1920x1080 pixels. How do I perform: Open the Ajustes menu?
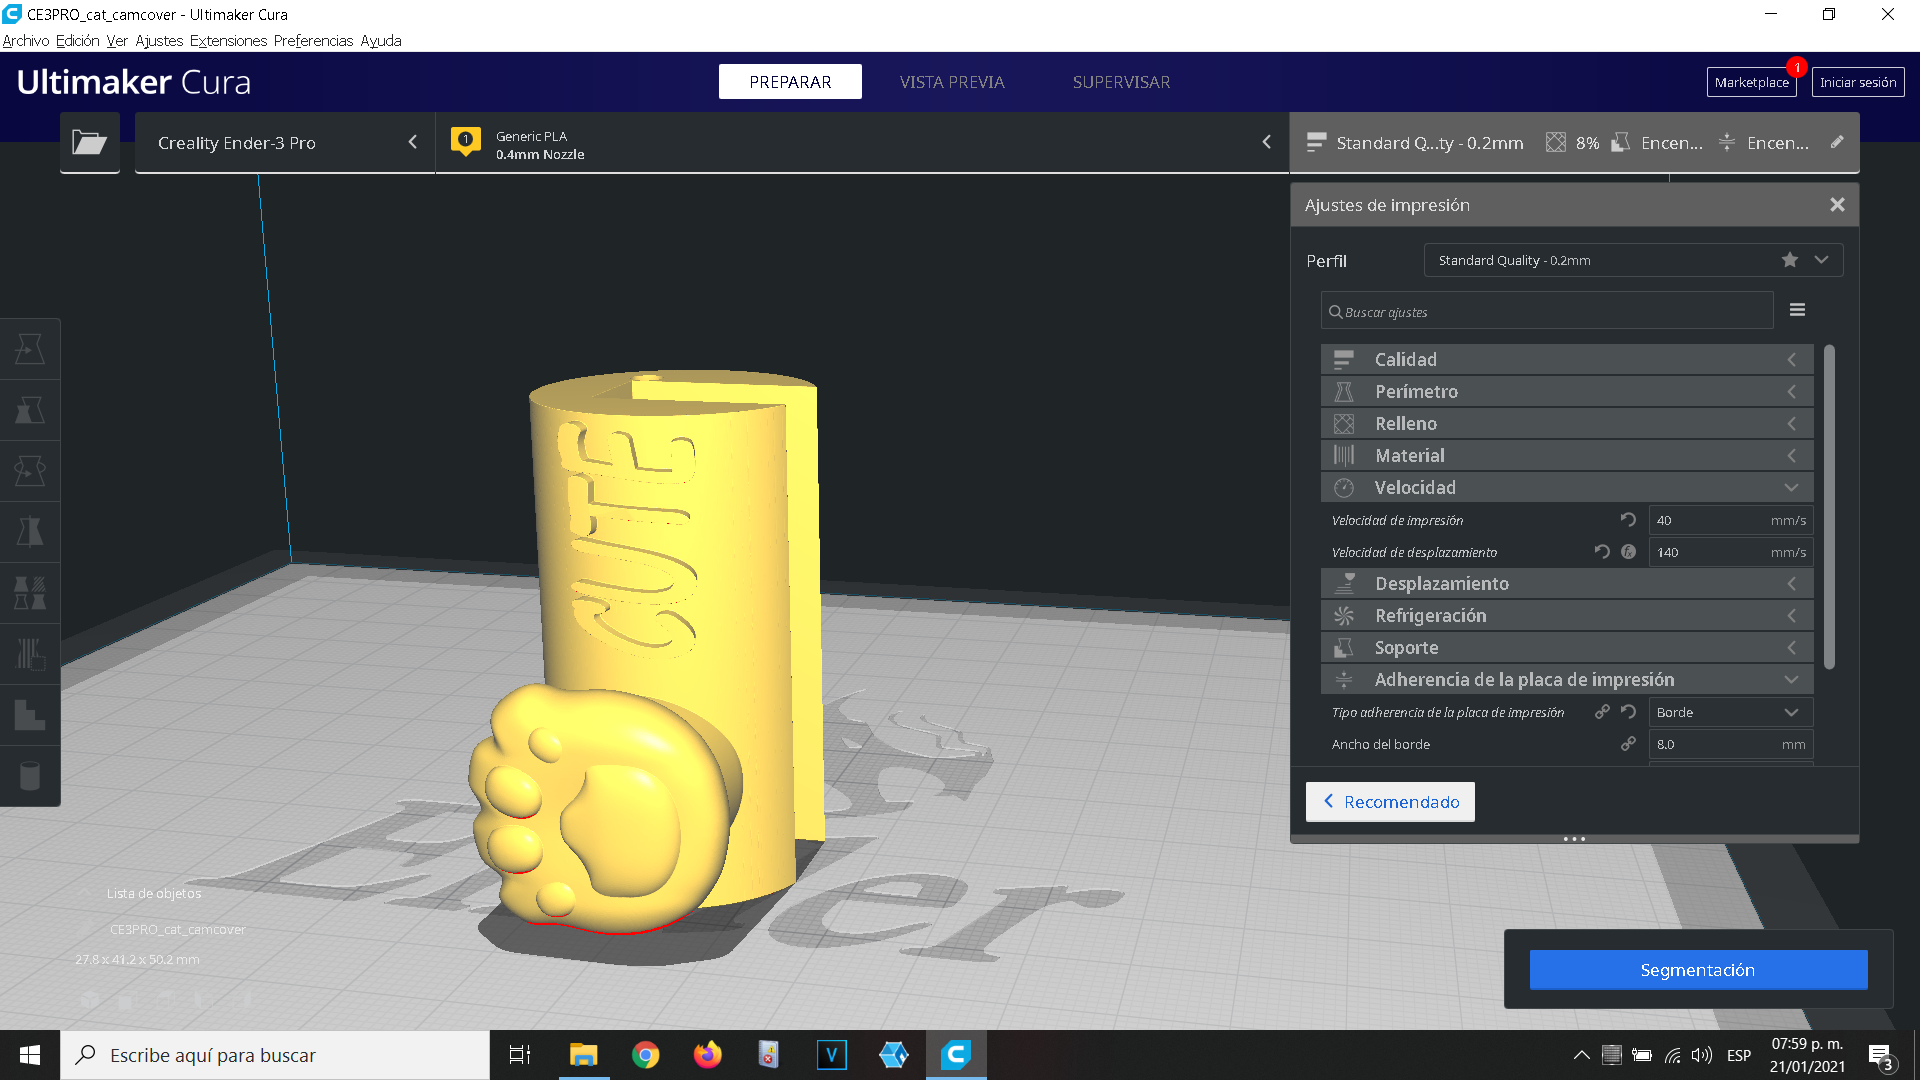(159, 41)
